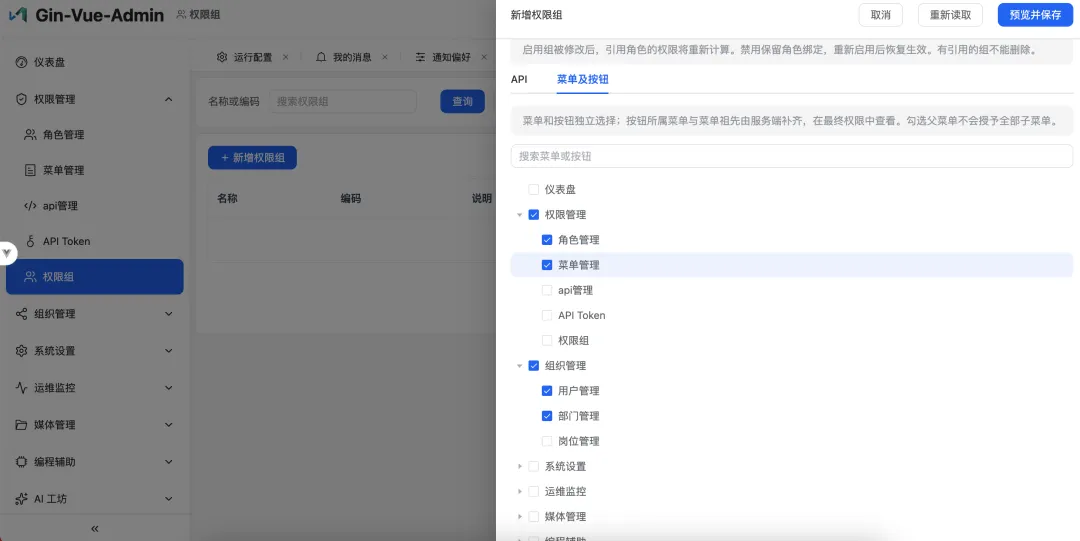Uncheck the 用户管理 checkbox in menu tree
Screen dimensions: 1080x541
[547, 391]
